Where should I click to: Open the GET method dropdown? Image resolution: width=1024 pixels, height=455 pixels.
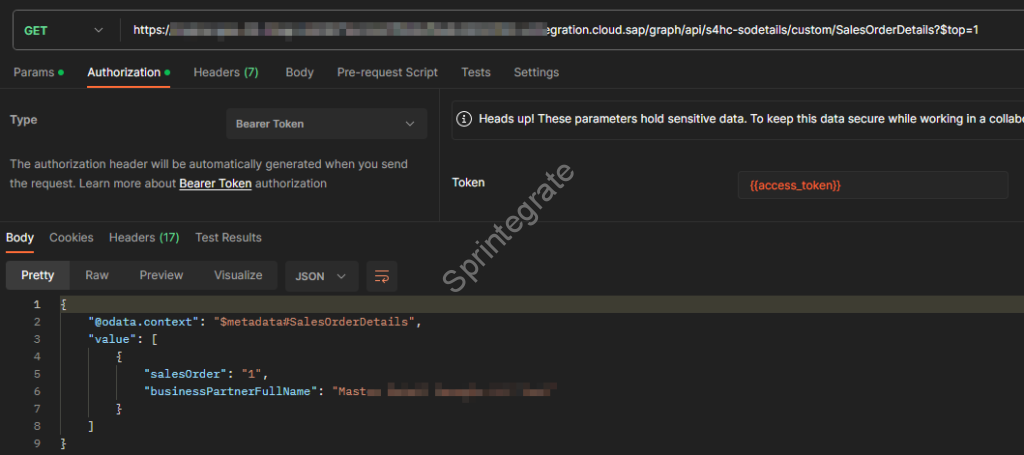click(x=63, y=30)
